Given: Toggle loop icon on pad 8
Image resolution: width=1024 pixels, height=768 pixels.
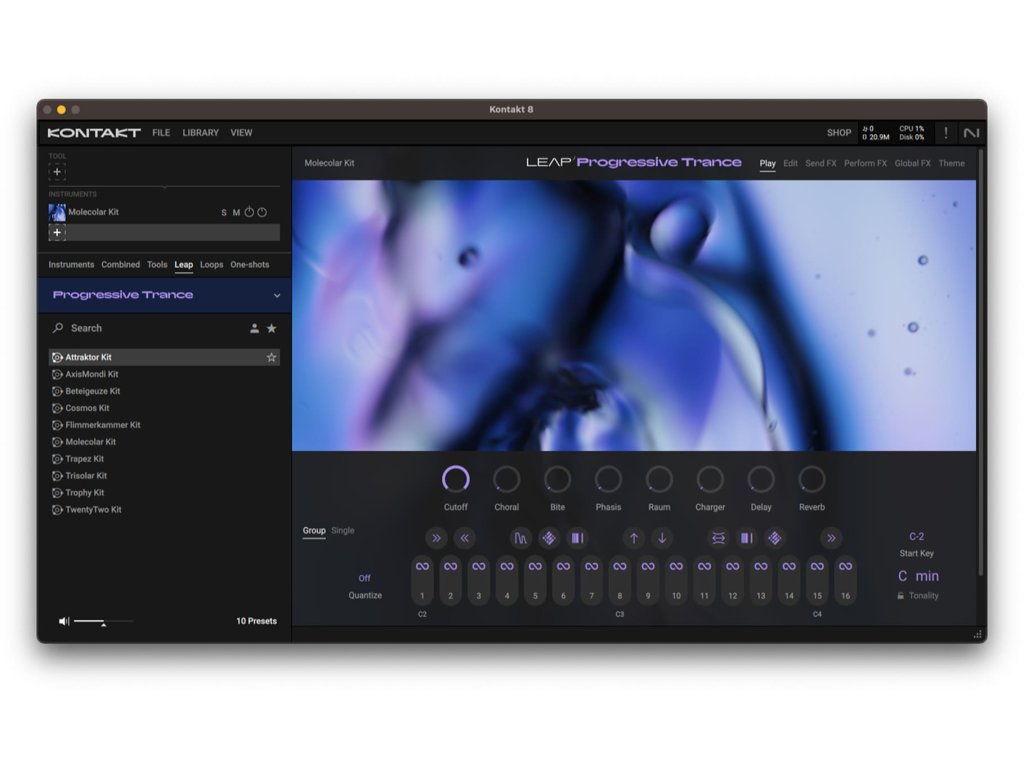Looking at the screenshot, I should (x=620, y=566).
